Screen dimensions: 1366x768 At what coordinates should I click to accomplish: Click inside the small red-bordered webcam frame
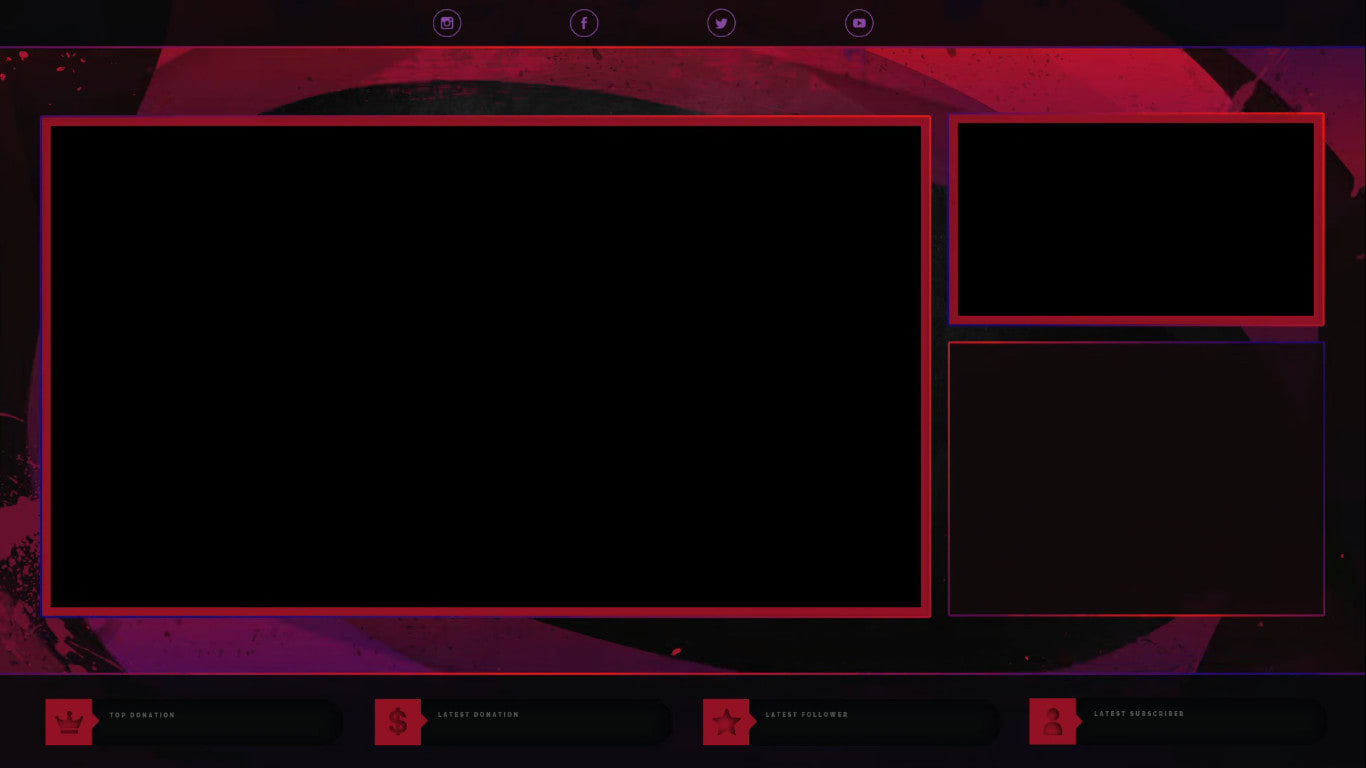point(1136,219)
